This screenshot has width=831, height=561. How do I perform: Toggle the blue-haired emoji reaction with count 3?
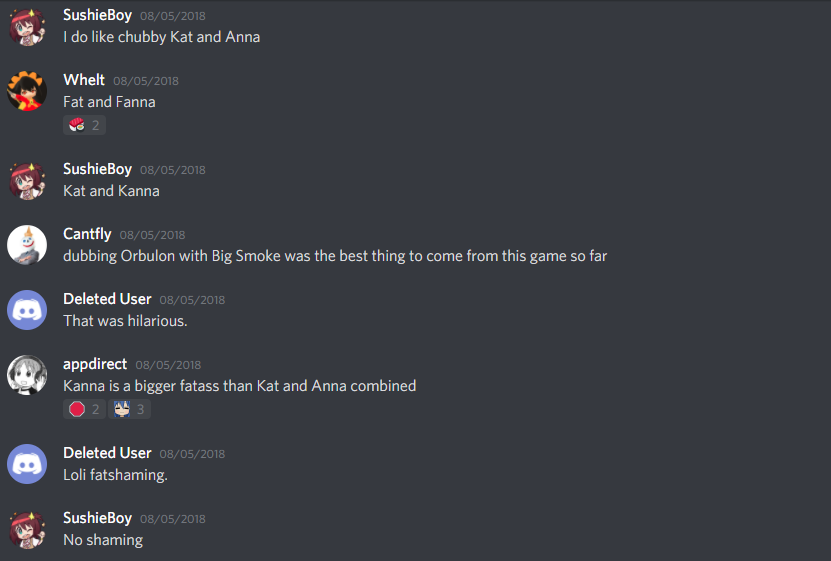click(130, 409)
